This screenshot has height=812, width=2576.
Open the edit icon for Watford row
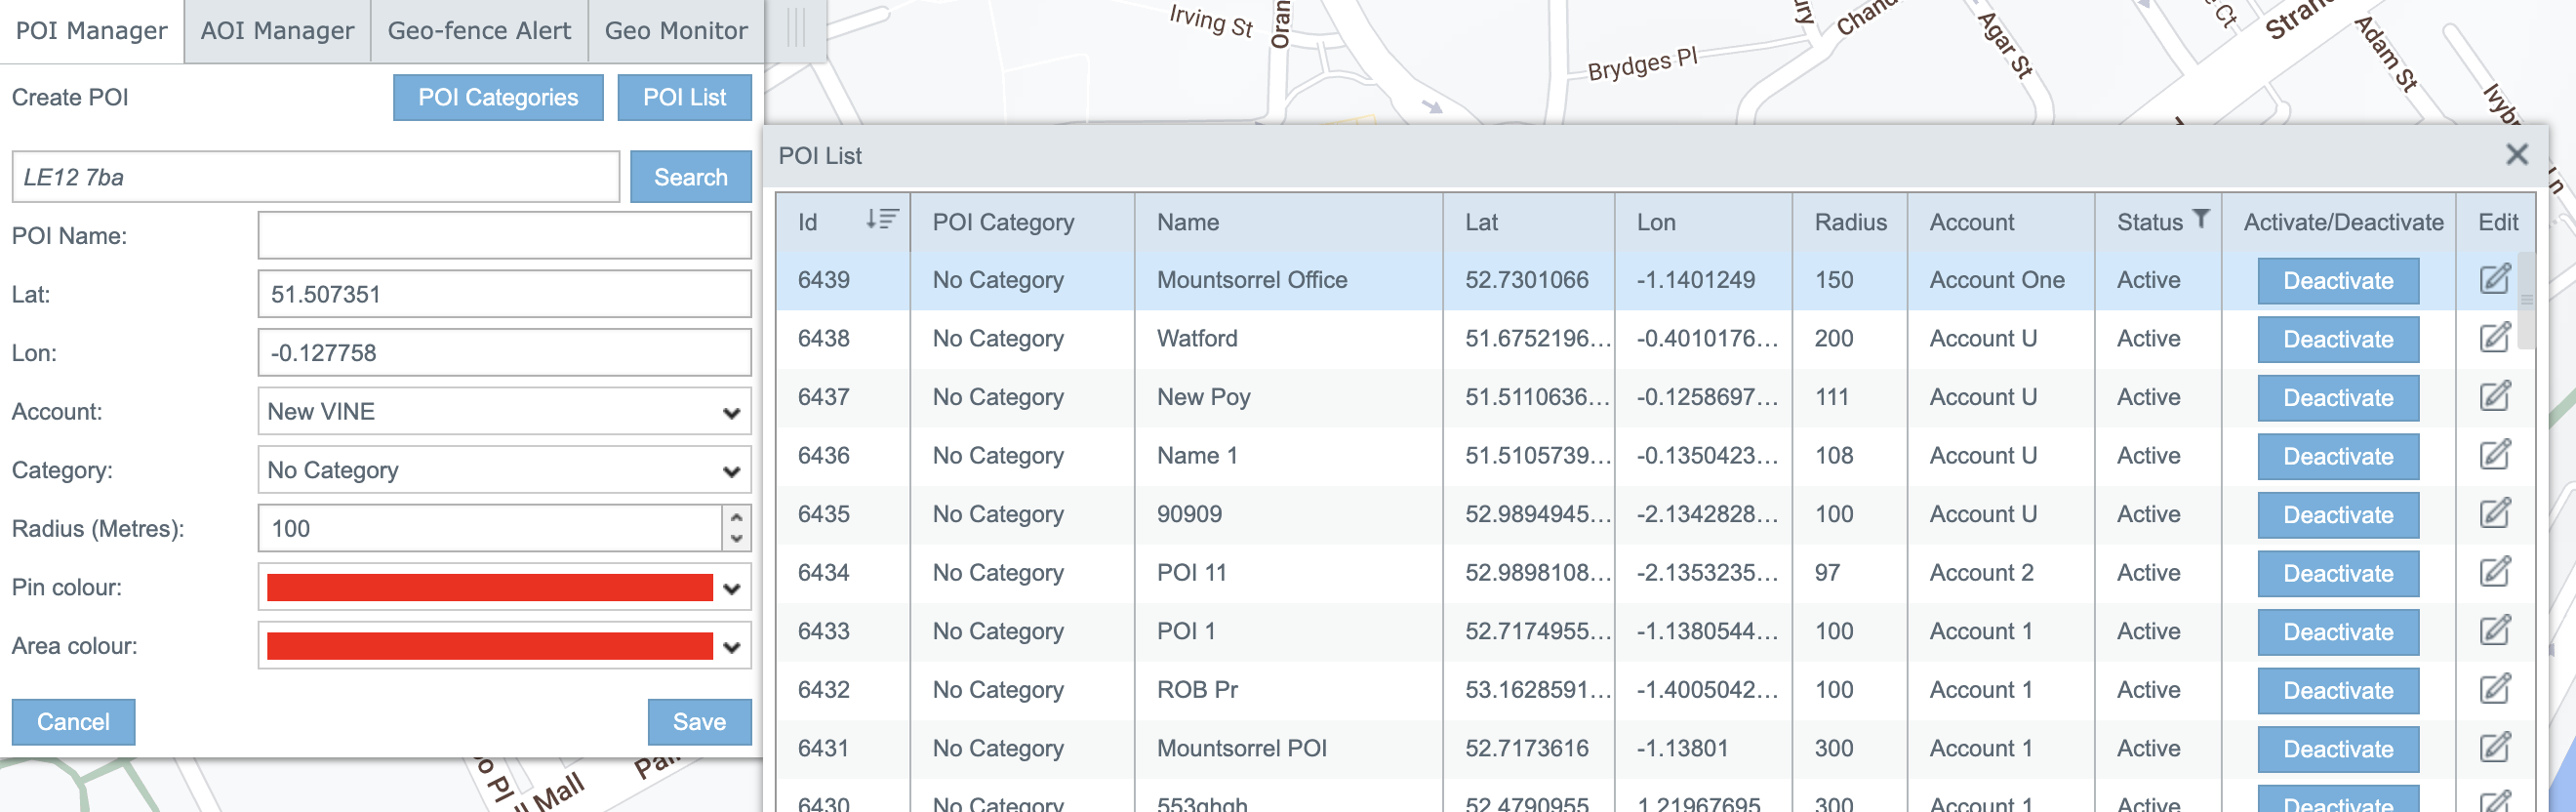coord(2494,338)
